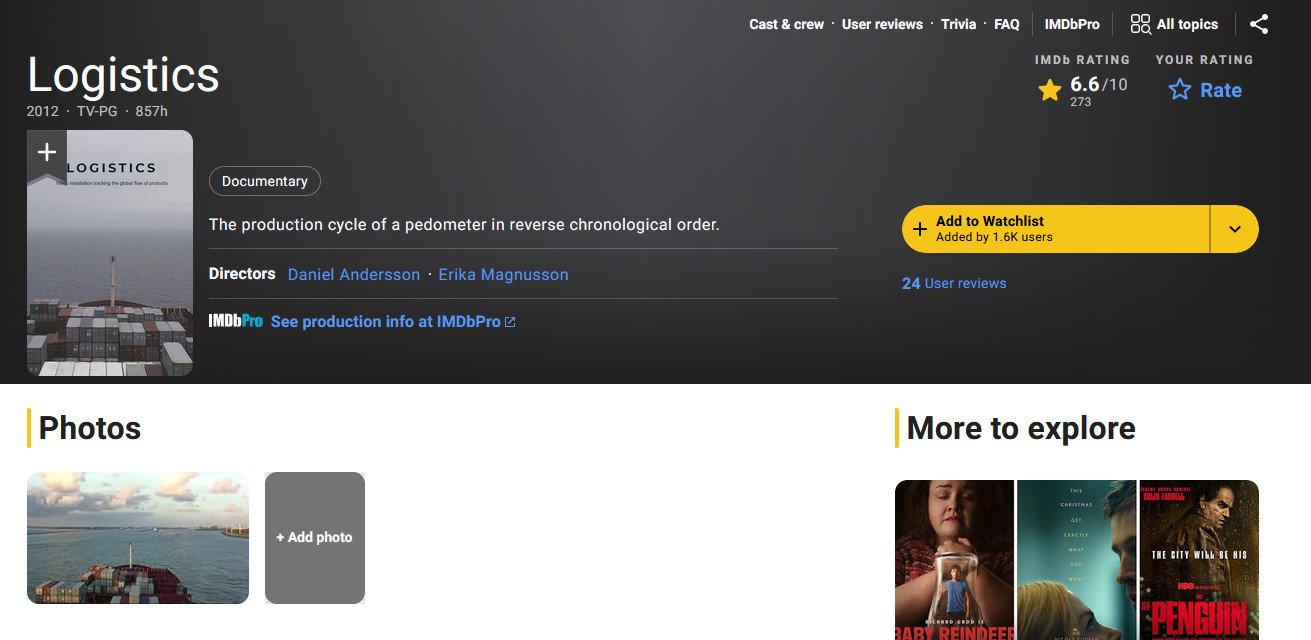Add Logistics to Watchlist
Viewport: 1311px width, 640px height.
coord(1055,229)
